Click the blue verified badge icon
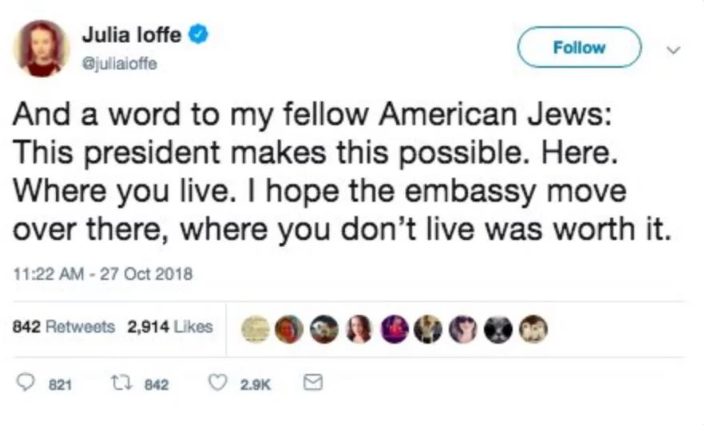704x431 pixels. click(198, 35)
